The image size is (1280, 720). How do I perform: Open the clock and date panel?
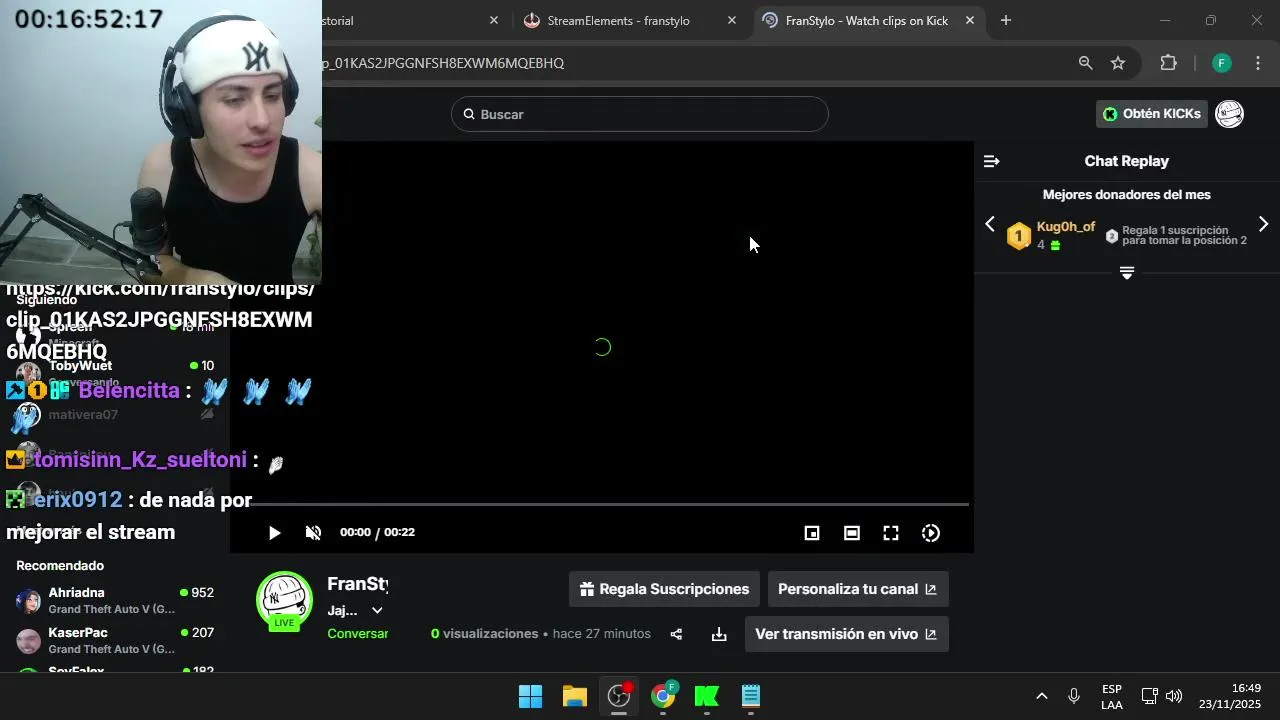click(x=1230, y=696)
